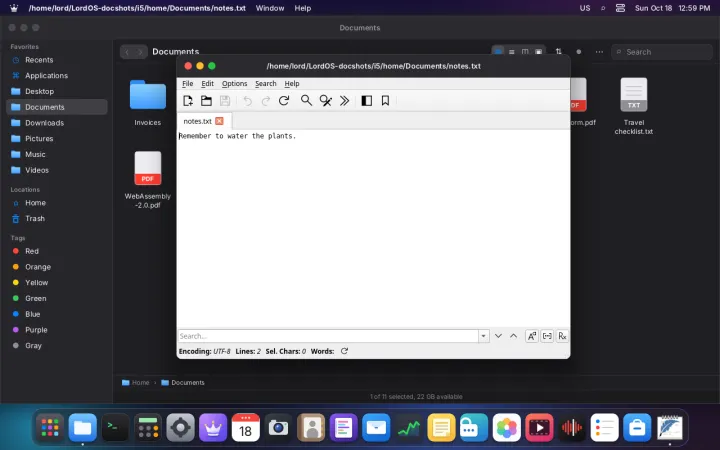
Task: Open Find with the magnifier toolbar icon
Action: pos(306,101)
